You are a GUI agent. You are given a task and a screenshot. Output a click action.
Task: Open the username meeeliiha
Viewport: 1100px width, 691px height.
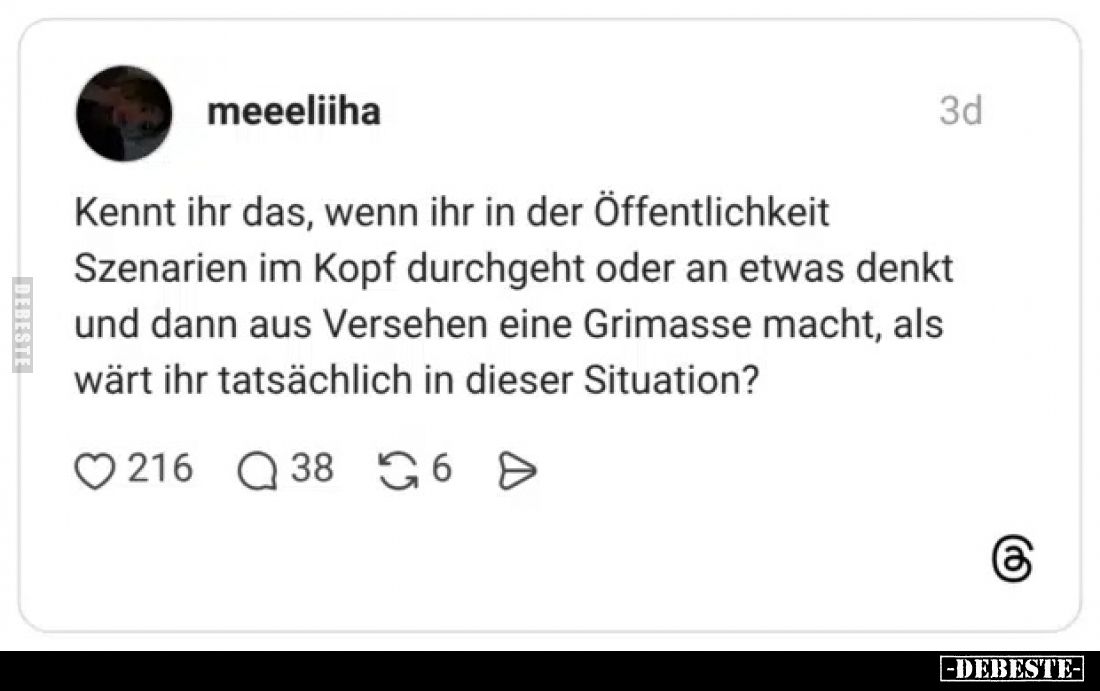tap(293, 111)
